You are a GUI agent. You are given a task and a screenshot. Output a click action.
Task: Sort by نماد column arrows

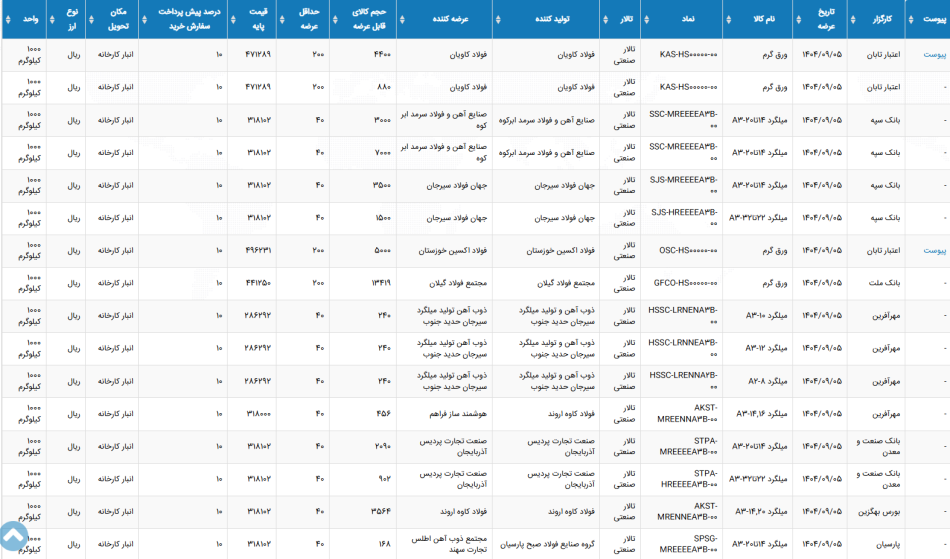(646, 19)
